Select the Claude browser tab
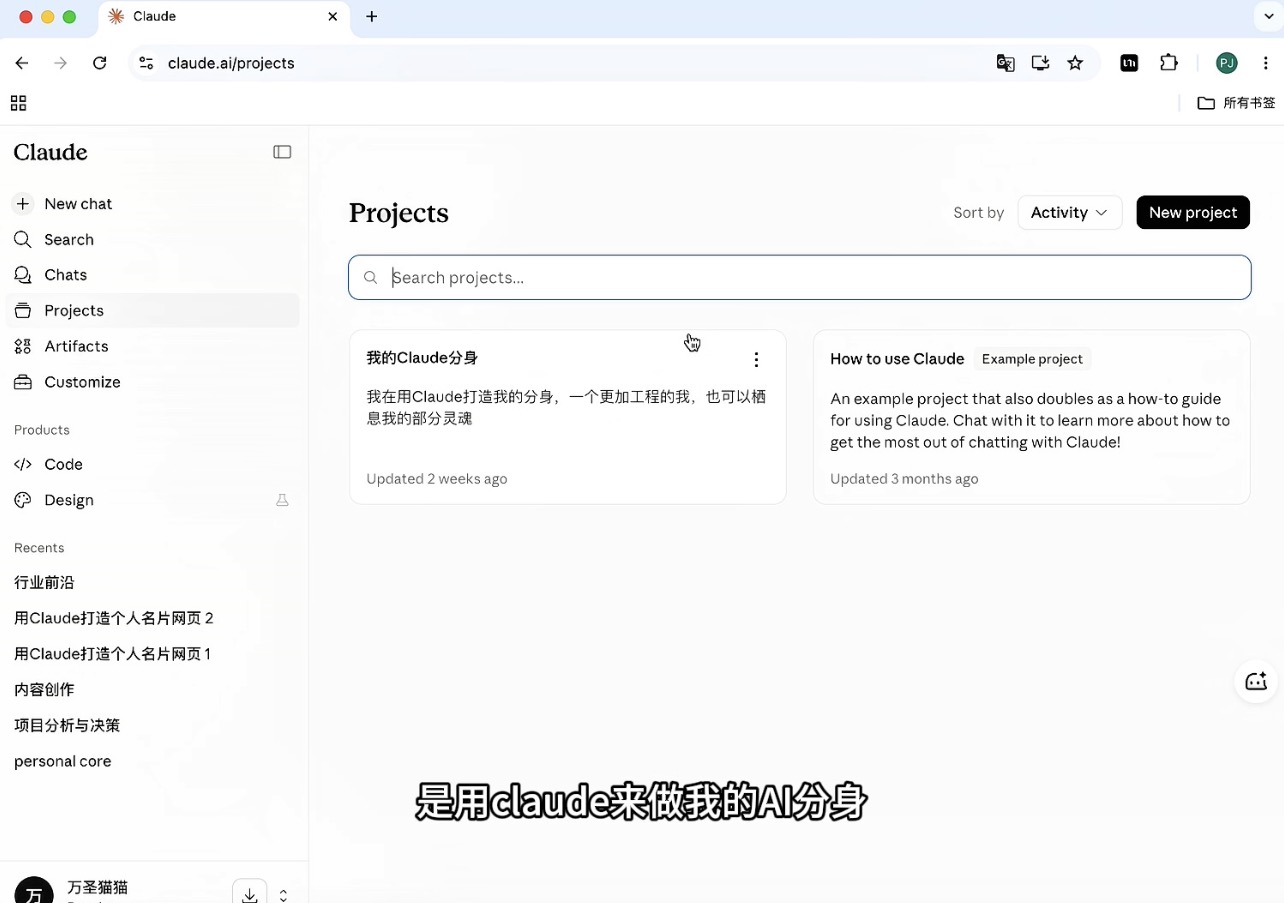Viewport: 1284px width, 903px height. (224, 17)
